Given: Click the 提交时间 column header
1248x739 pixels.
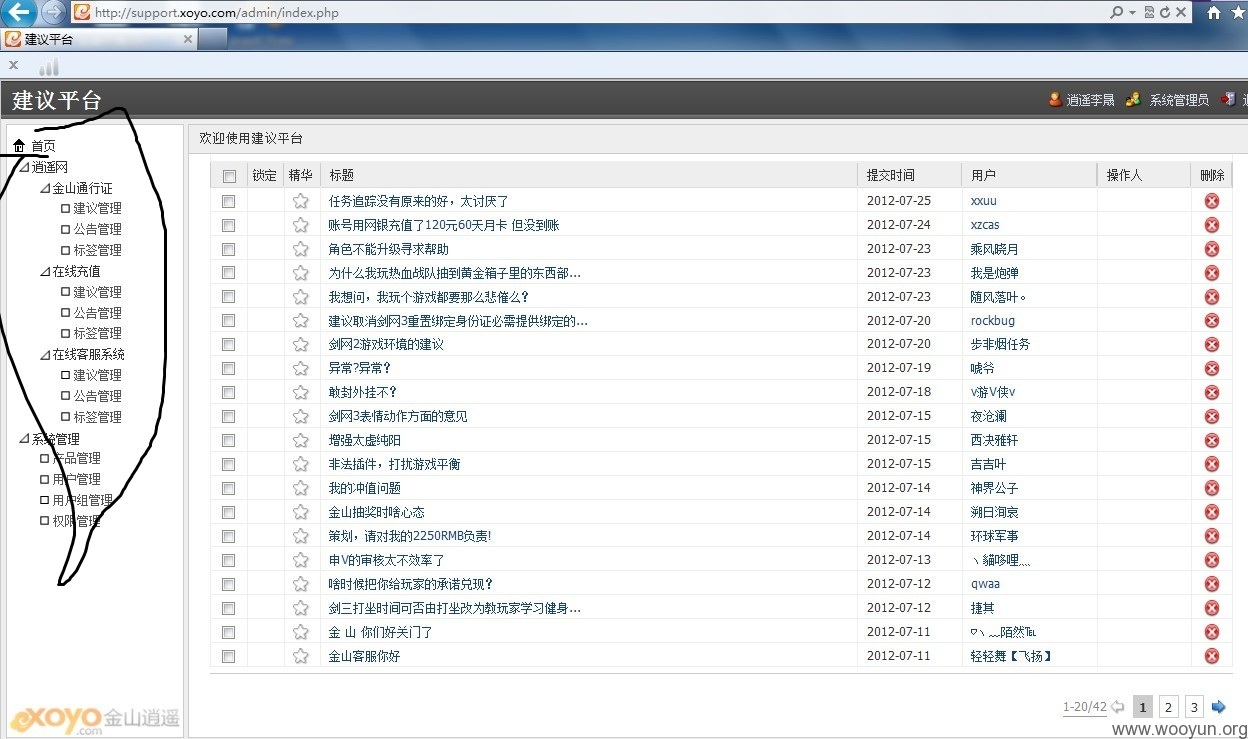Looking at the screenshot, I should [x=891, y=175].
